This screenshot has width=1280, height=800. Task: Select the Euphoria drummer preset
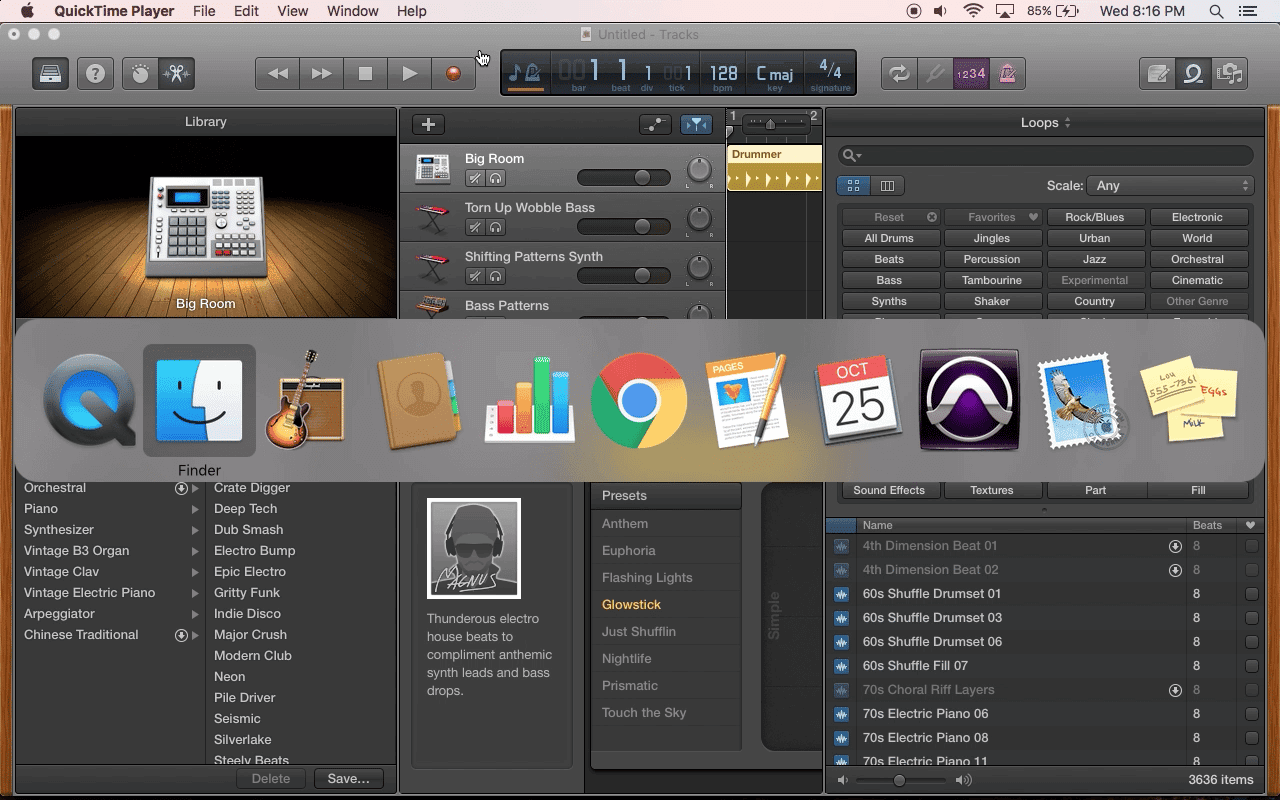[629, 551]
